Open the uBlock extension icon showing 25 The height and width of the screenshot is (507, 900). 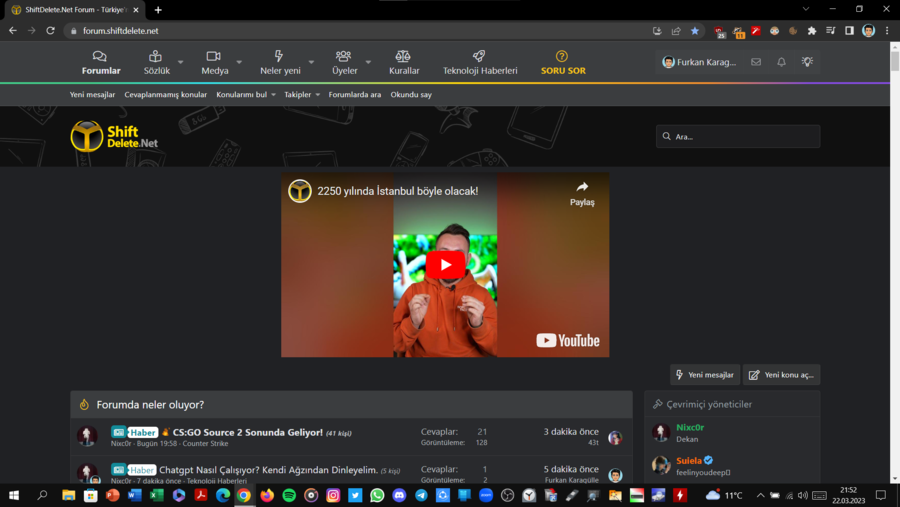719,32
